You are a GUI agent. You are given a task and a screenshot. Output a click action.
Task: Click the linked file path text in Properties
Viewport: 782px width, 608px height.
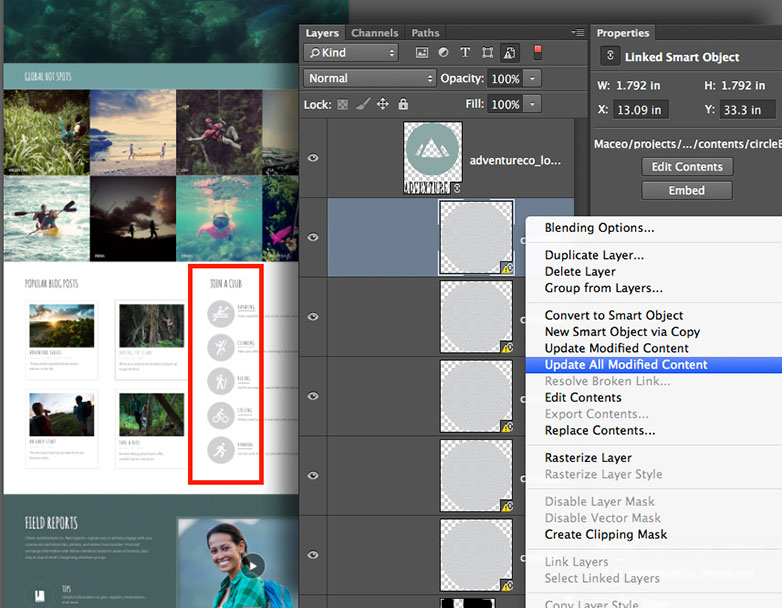pos(688,144)
